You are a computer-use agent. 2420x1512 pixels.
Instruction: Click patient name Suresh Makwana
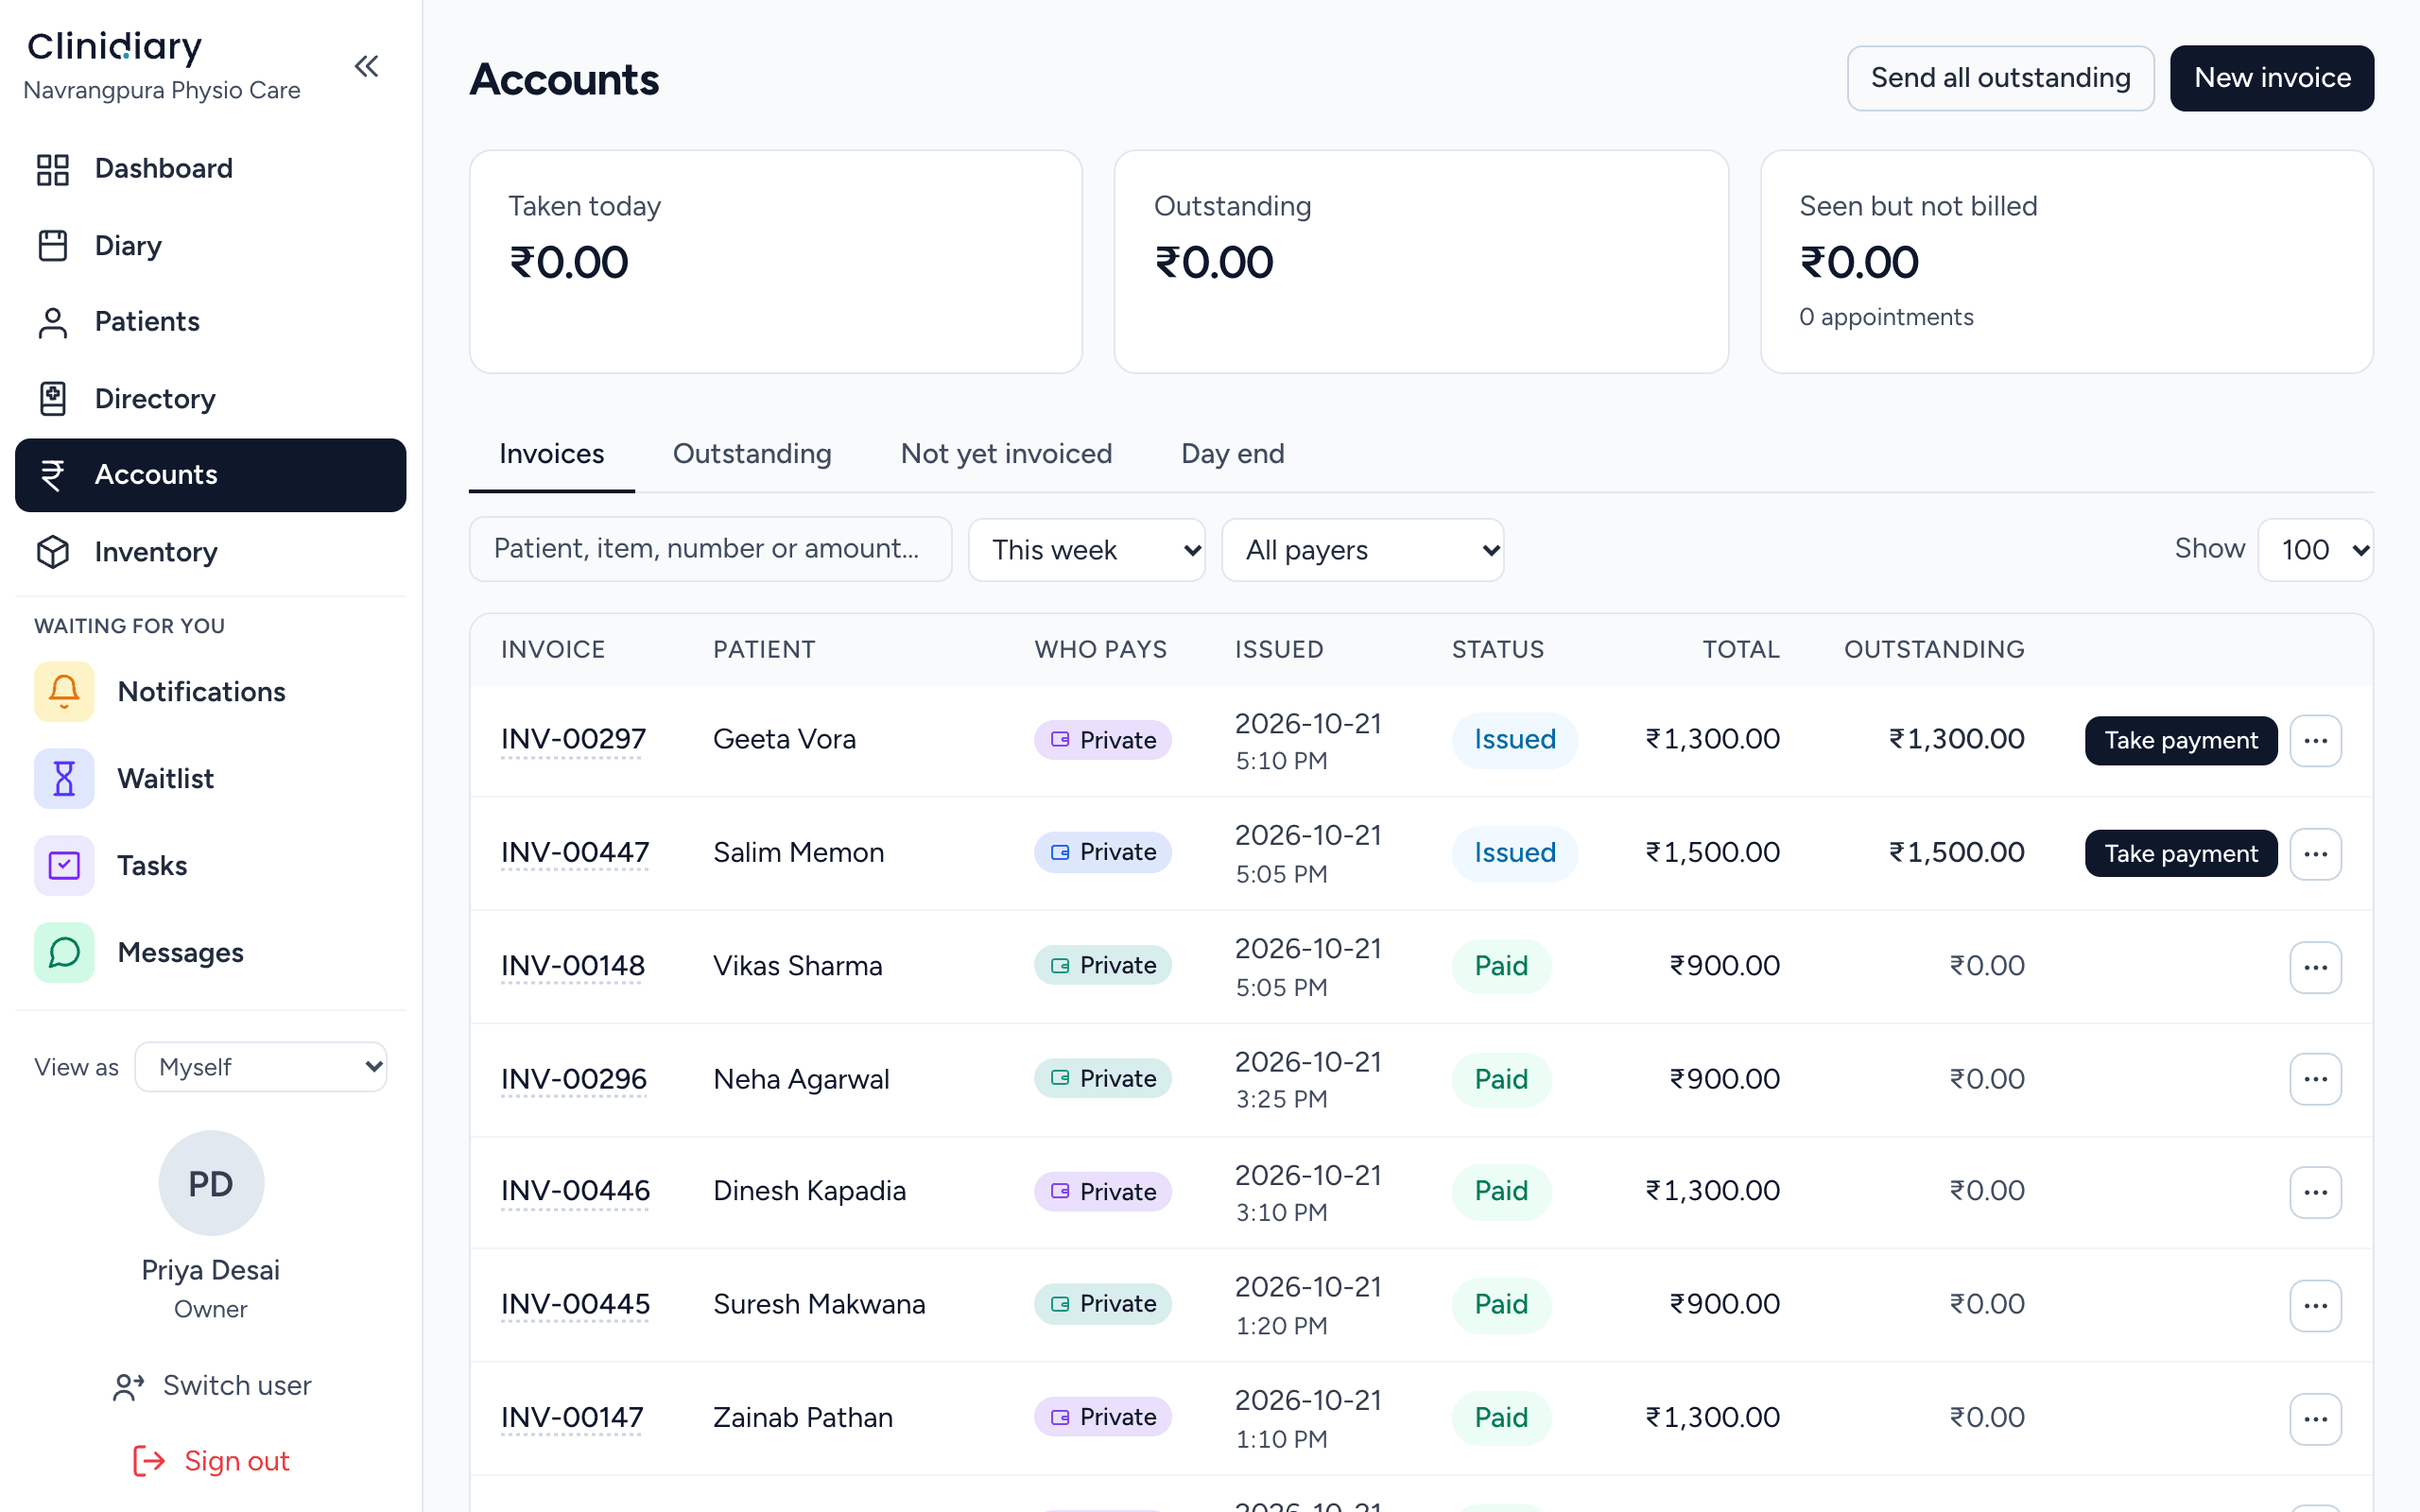pyautogui.click(x=819, y=1304)
